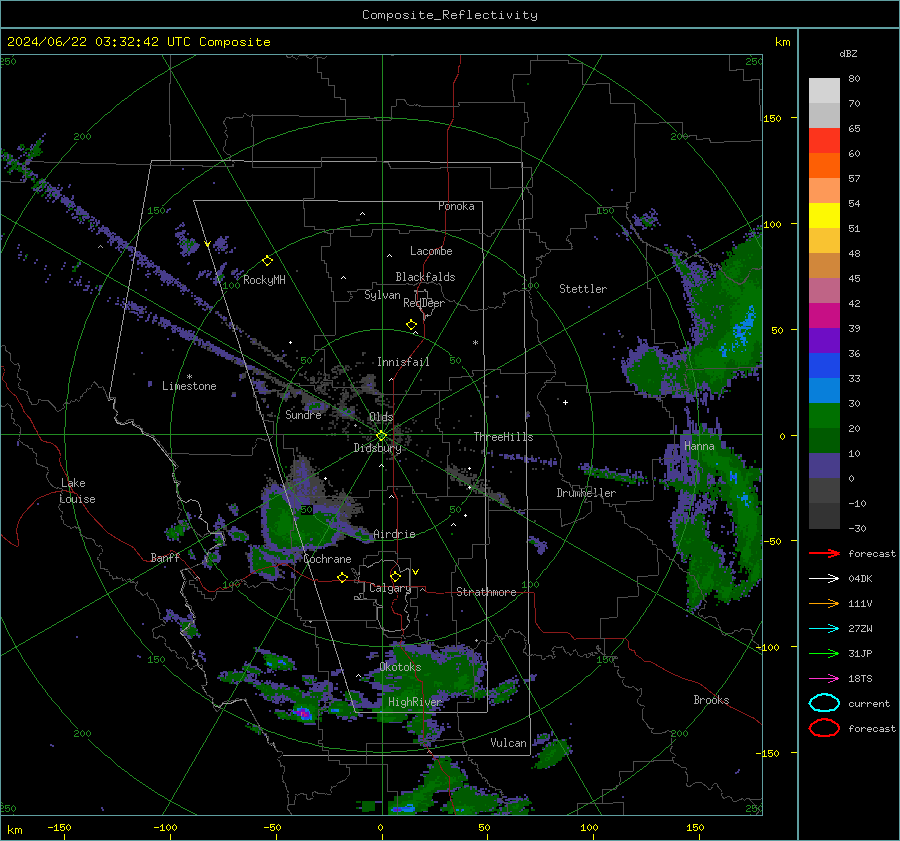Viewport: 900px width, 841px height.
Task: Click the Composite_Reflectivity title
Action: (450, 15)
